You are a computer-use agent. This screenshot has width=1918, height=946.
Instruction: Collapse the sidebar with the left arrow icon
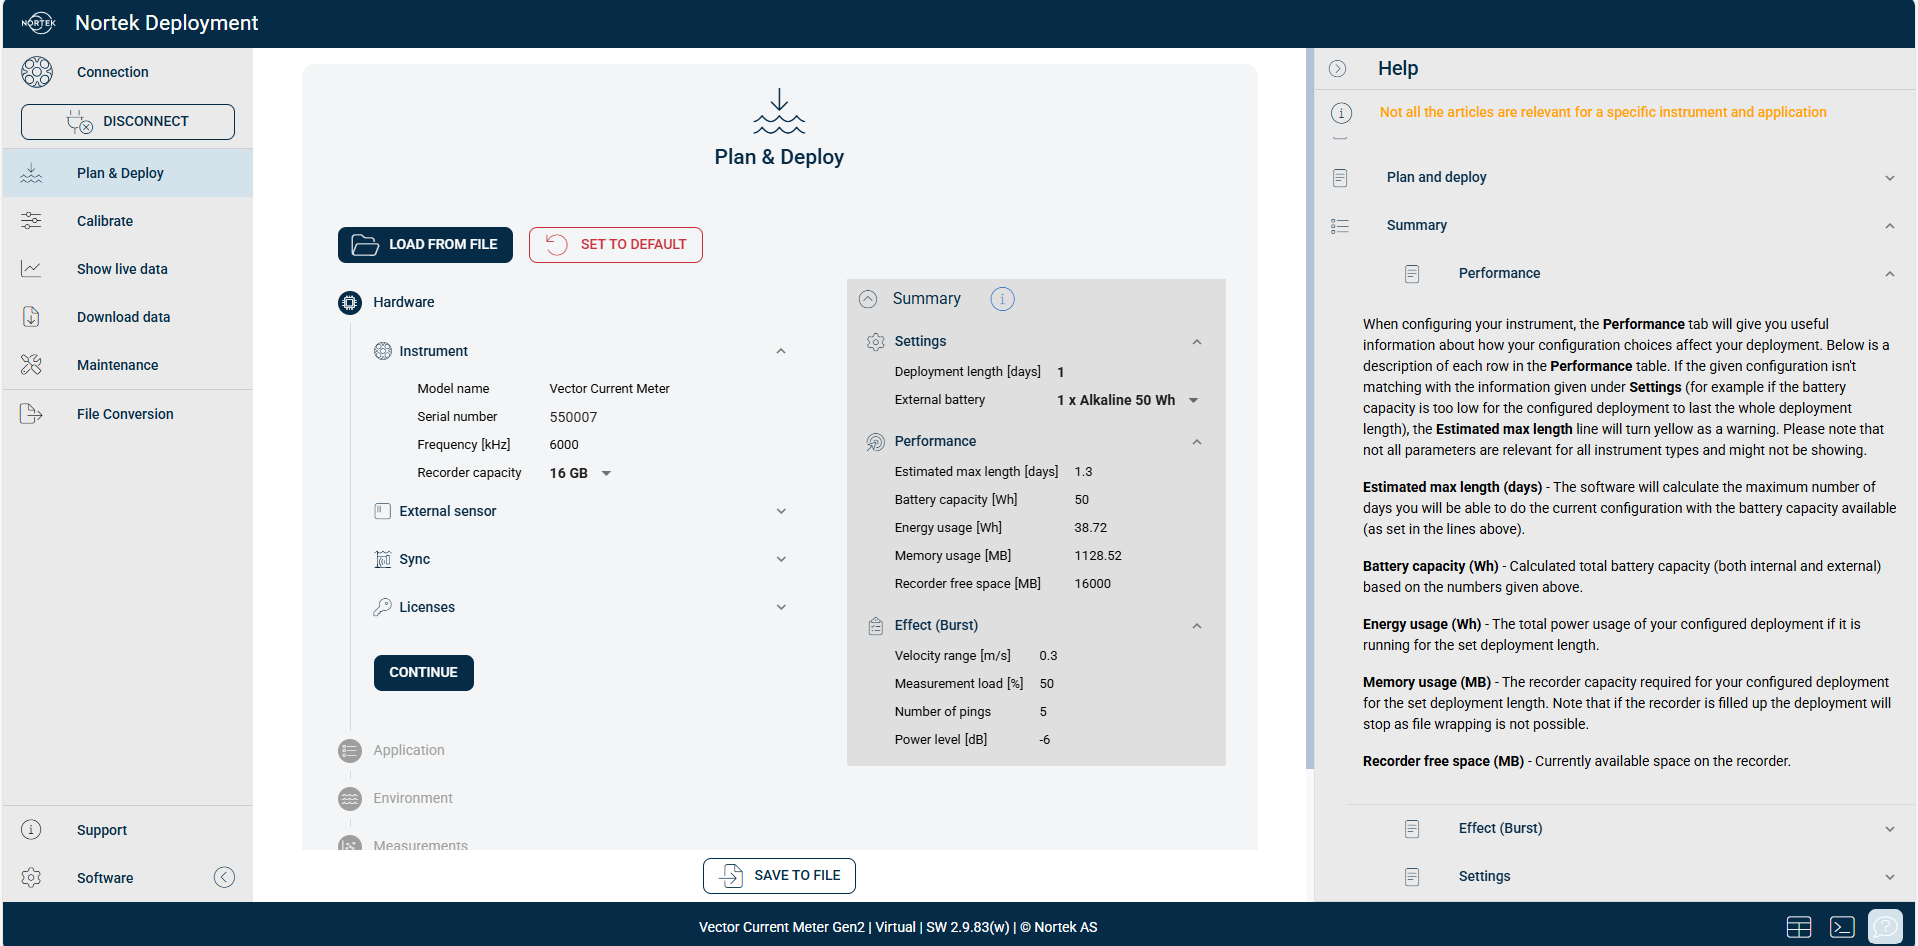[x=225, y=877]
